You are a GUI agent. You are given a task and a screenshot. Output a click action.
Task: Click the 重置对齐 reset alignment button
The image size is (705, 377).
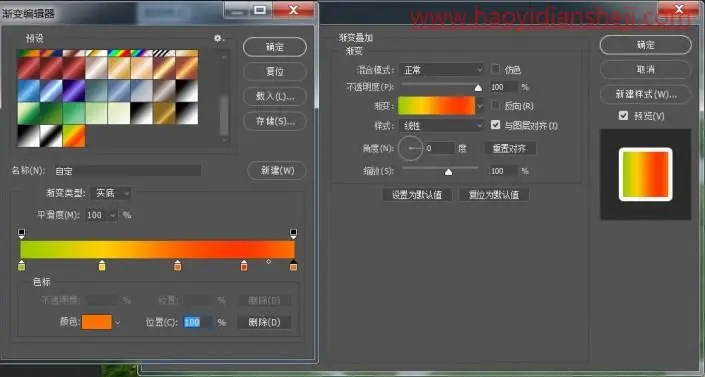509,148
